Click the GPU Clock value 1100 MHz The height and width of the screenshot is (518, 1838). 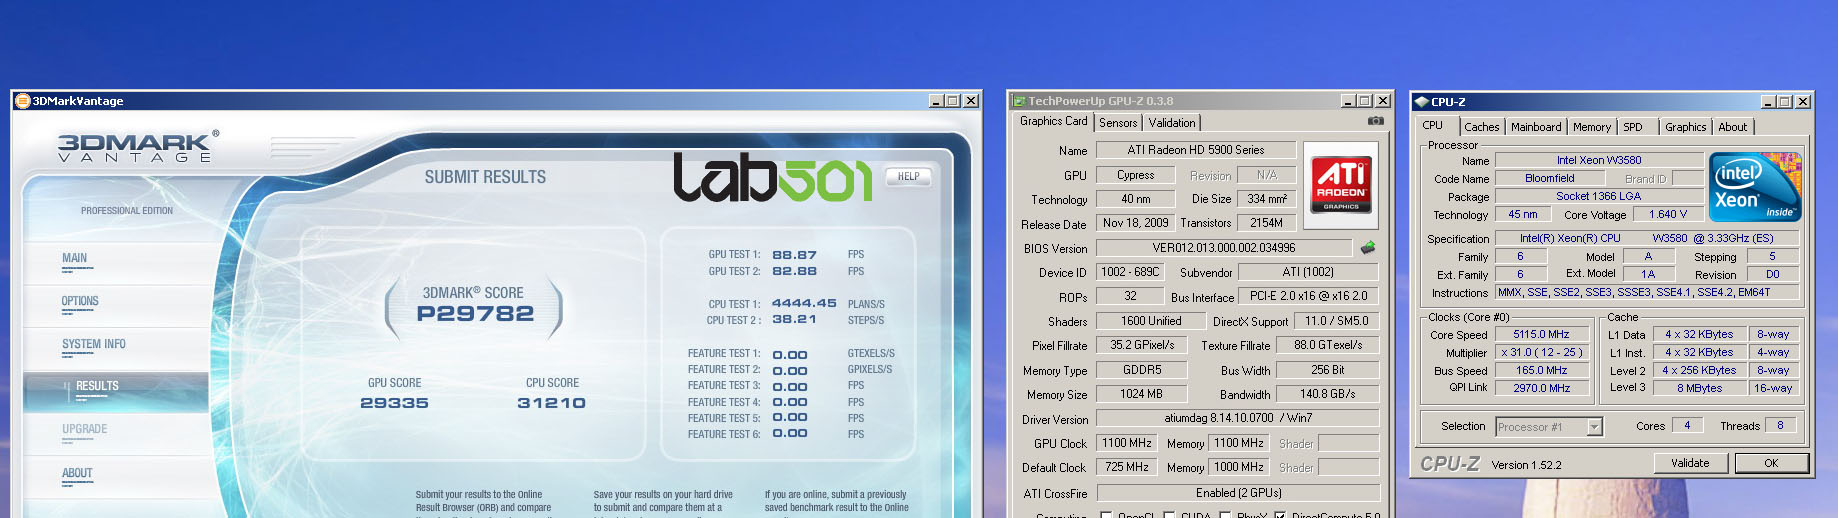(x=1126, y=443)
